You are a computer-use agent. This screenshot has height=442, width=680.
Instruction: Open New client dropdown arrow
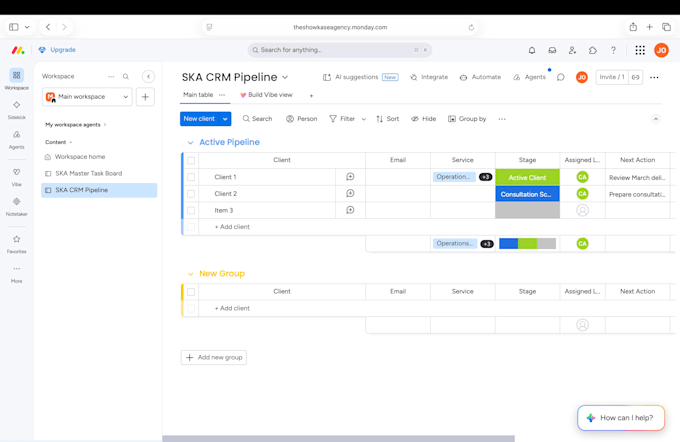click(225, 119)
